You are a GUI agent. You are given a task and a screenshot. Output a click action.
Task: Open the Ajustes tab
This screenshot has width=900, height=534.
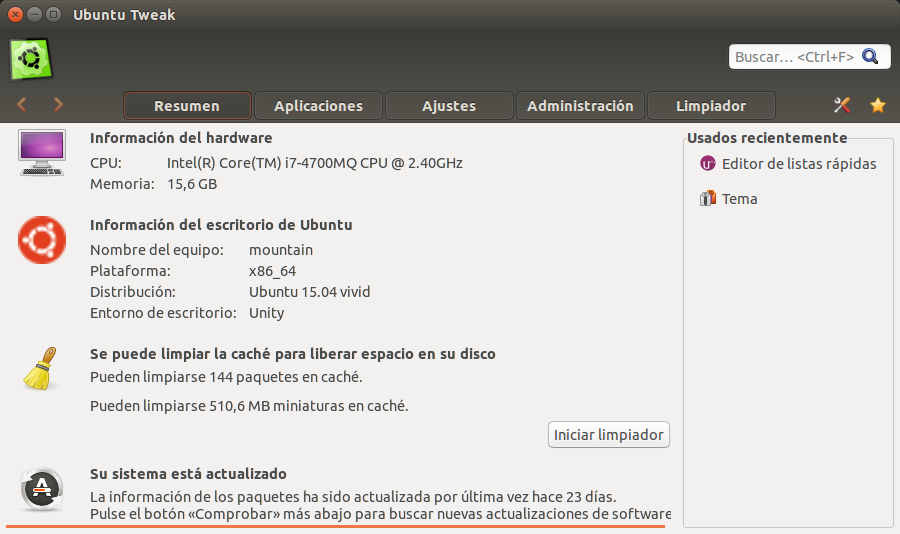pyautogui.click(x=449, y=106)
